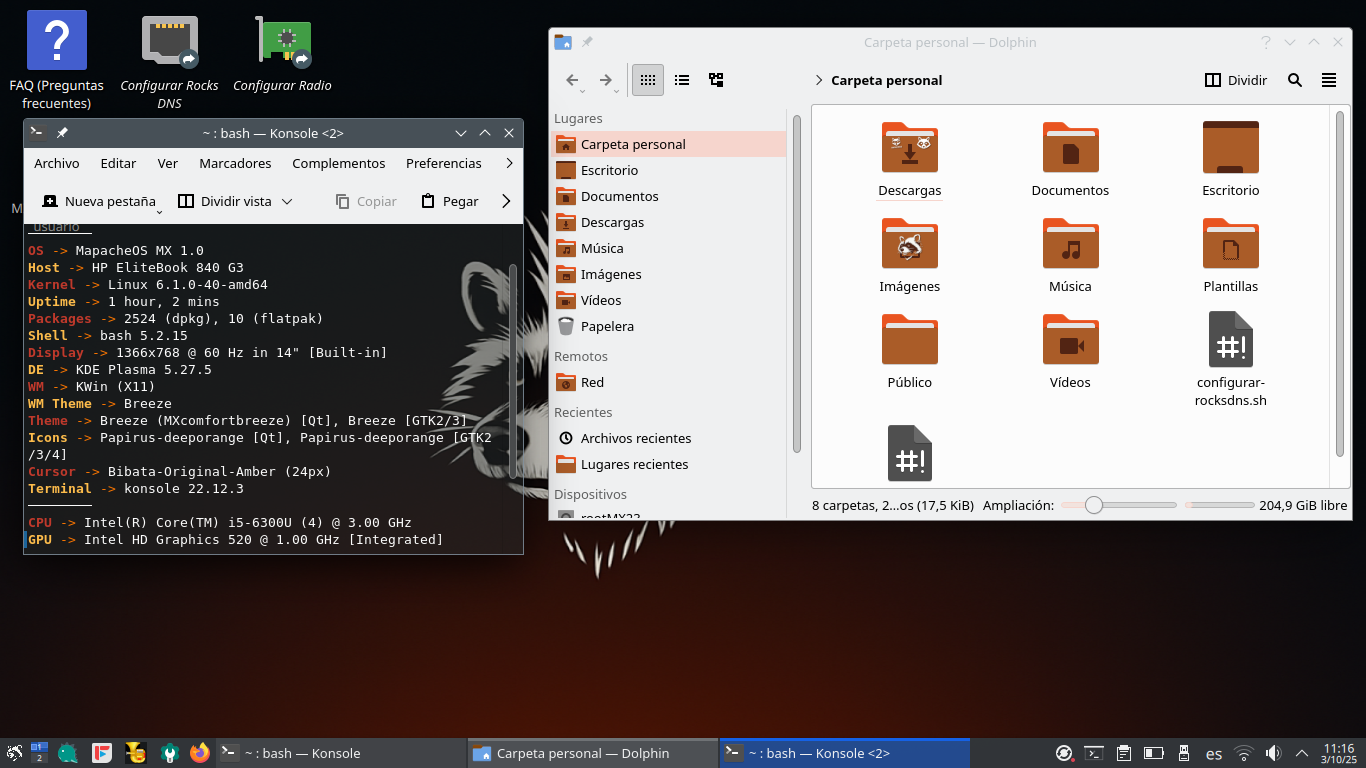Adjust the Ampliación zoom slider in Dolphin
Image resolution: width=1366 pixels, height=768 pixels.
pyautogui.click(x=1119, y=505)
